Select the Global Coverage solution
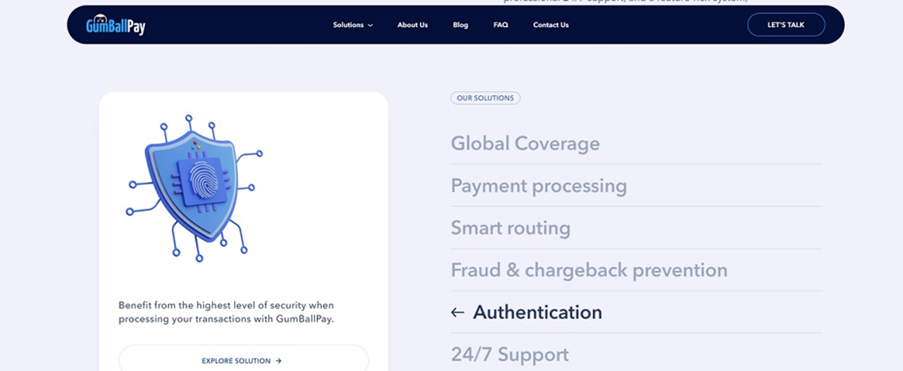The image size is (903, 371). [x=525, y=143]
